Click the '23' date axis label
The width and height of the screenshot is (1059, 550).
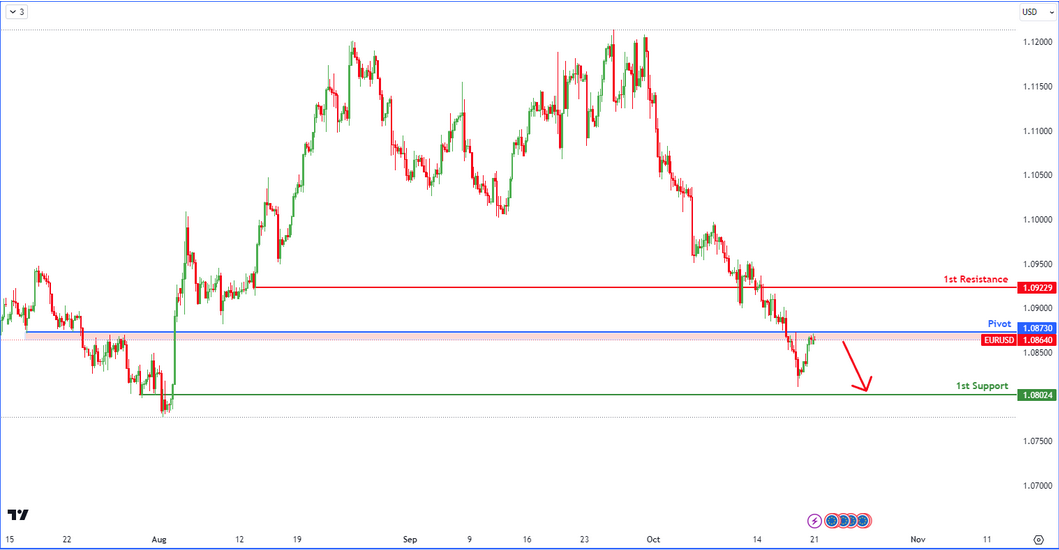pyautogui.click(x=584, y=539)
